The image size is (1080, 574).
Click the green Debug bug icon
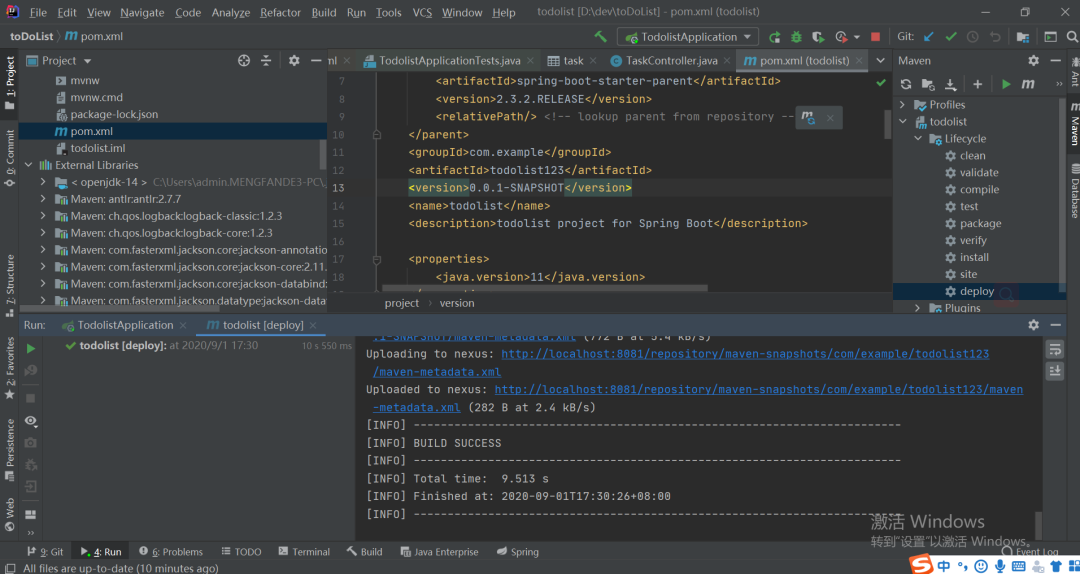[796, 37]
